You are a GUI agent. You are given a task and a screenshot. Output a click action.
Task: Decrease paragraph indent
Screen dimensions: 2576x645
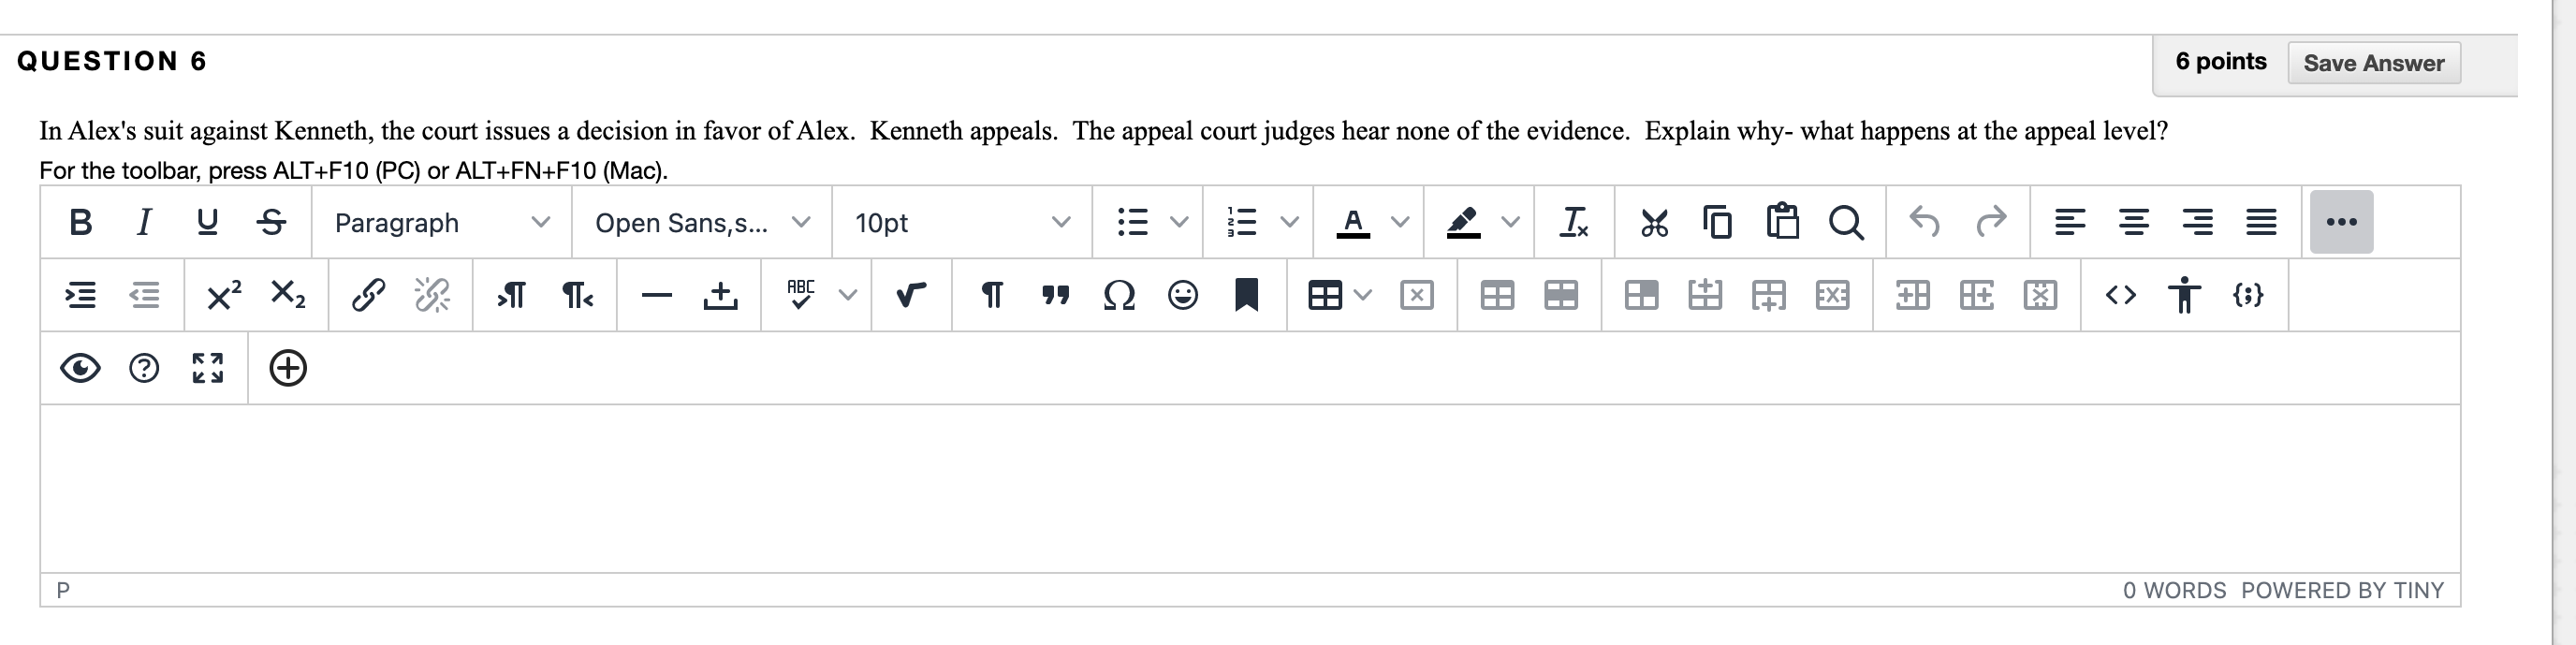click(x=144, y=295)
